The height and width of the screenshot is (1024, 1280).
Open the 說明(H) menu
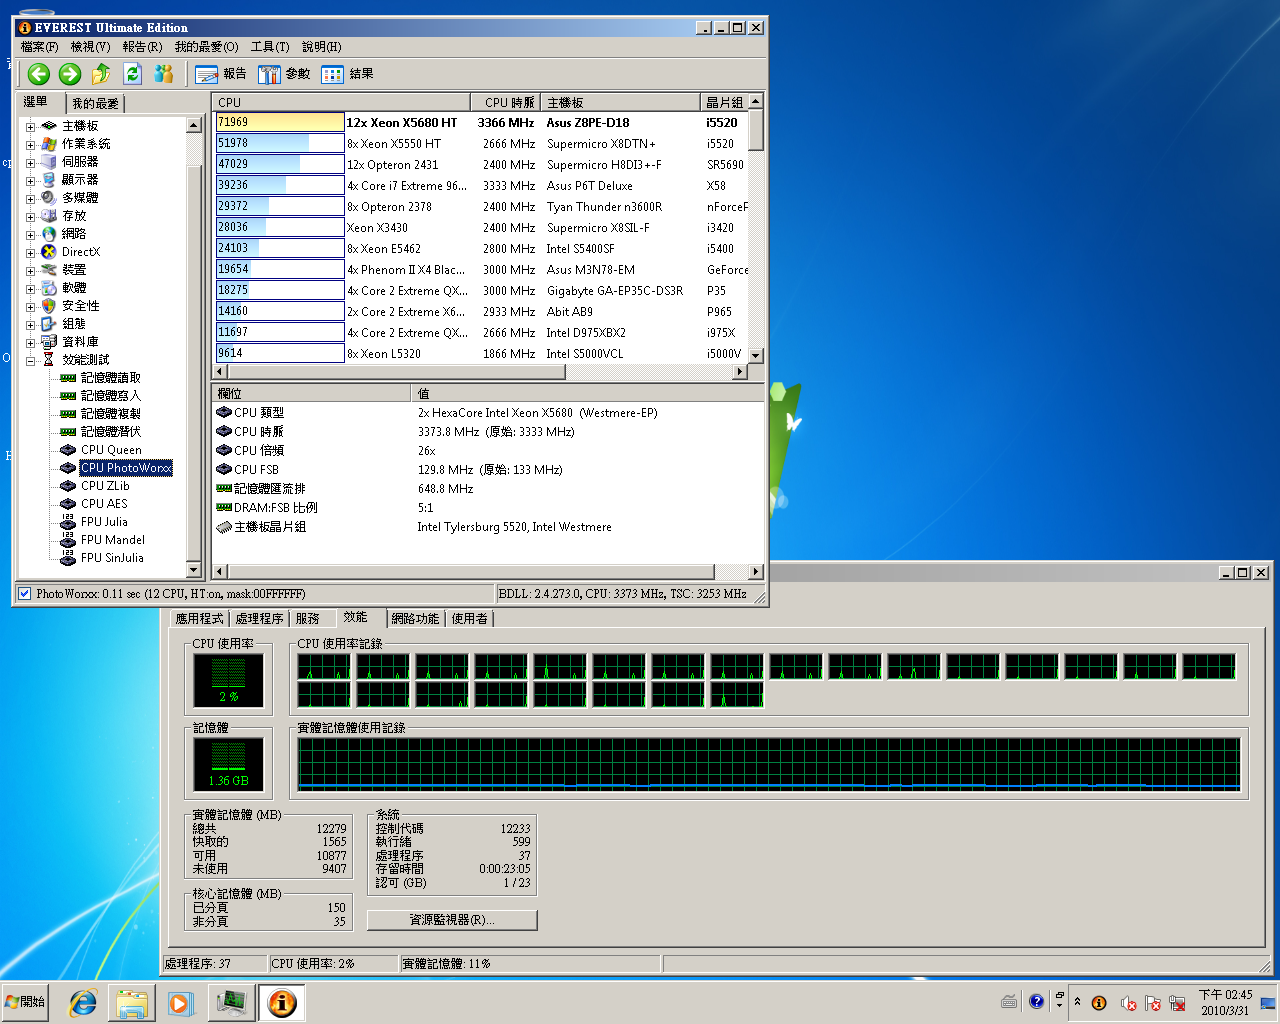321,47
